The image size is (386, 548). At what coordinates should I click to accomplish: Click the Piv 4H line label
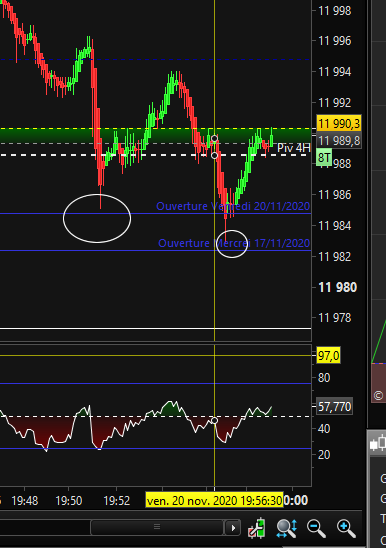click(293, 148)
